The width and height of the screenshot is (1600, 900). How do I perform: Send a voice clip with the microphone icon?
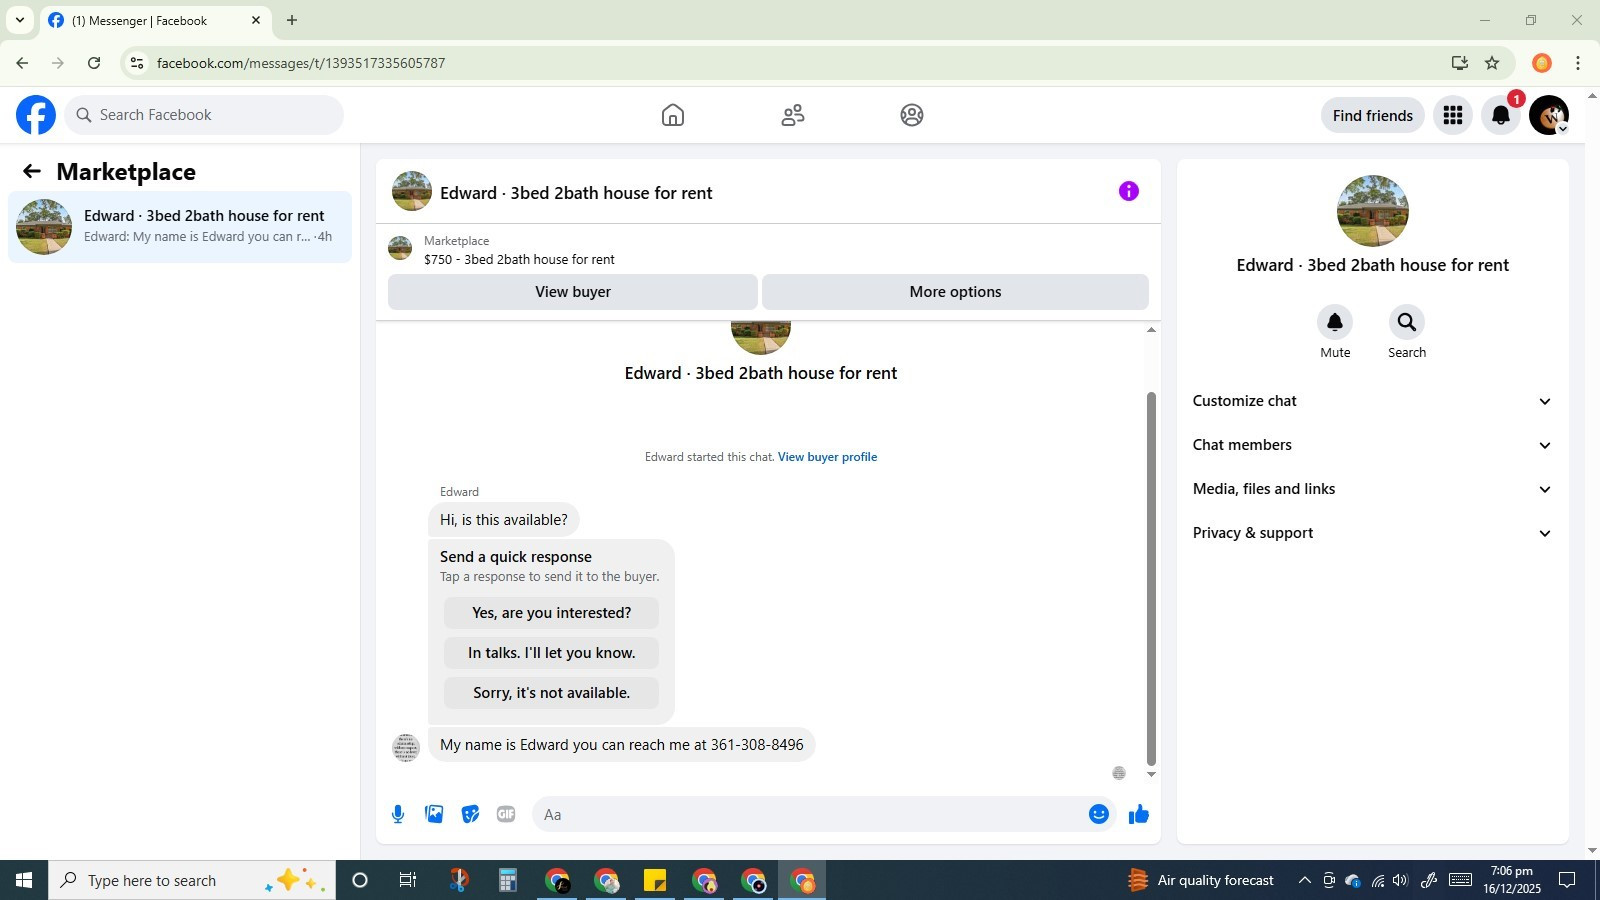tap(398, 814)
